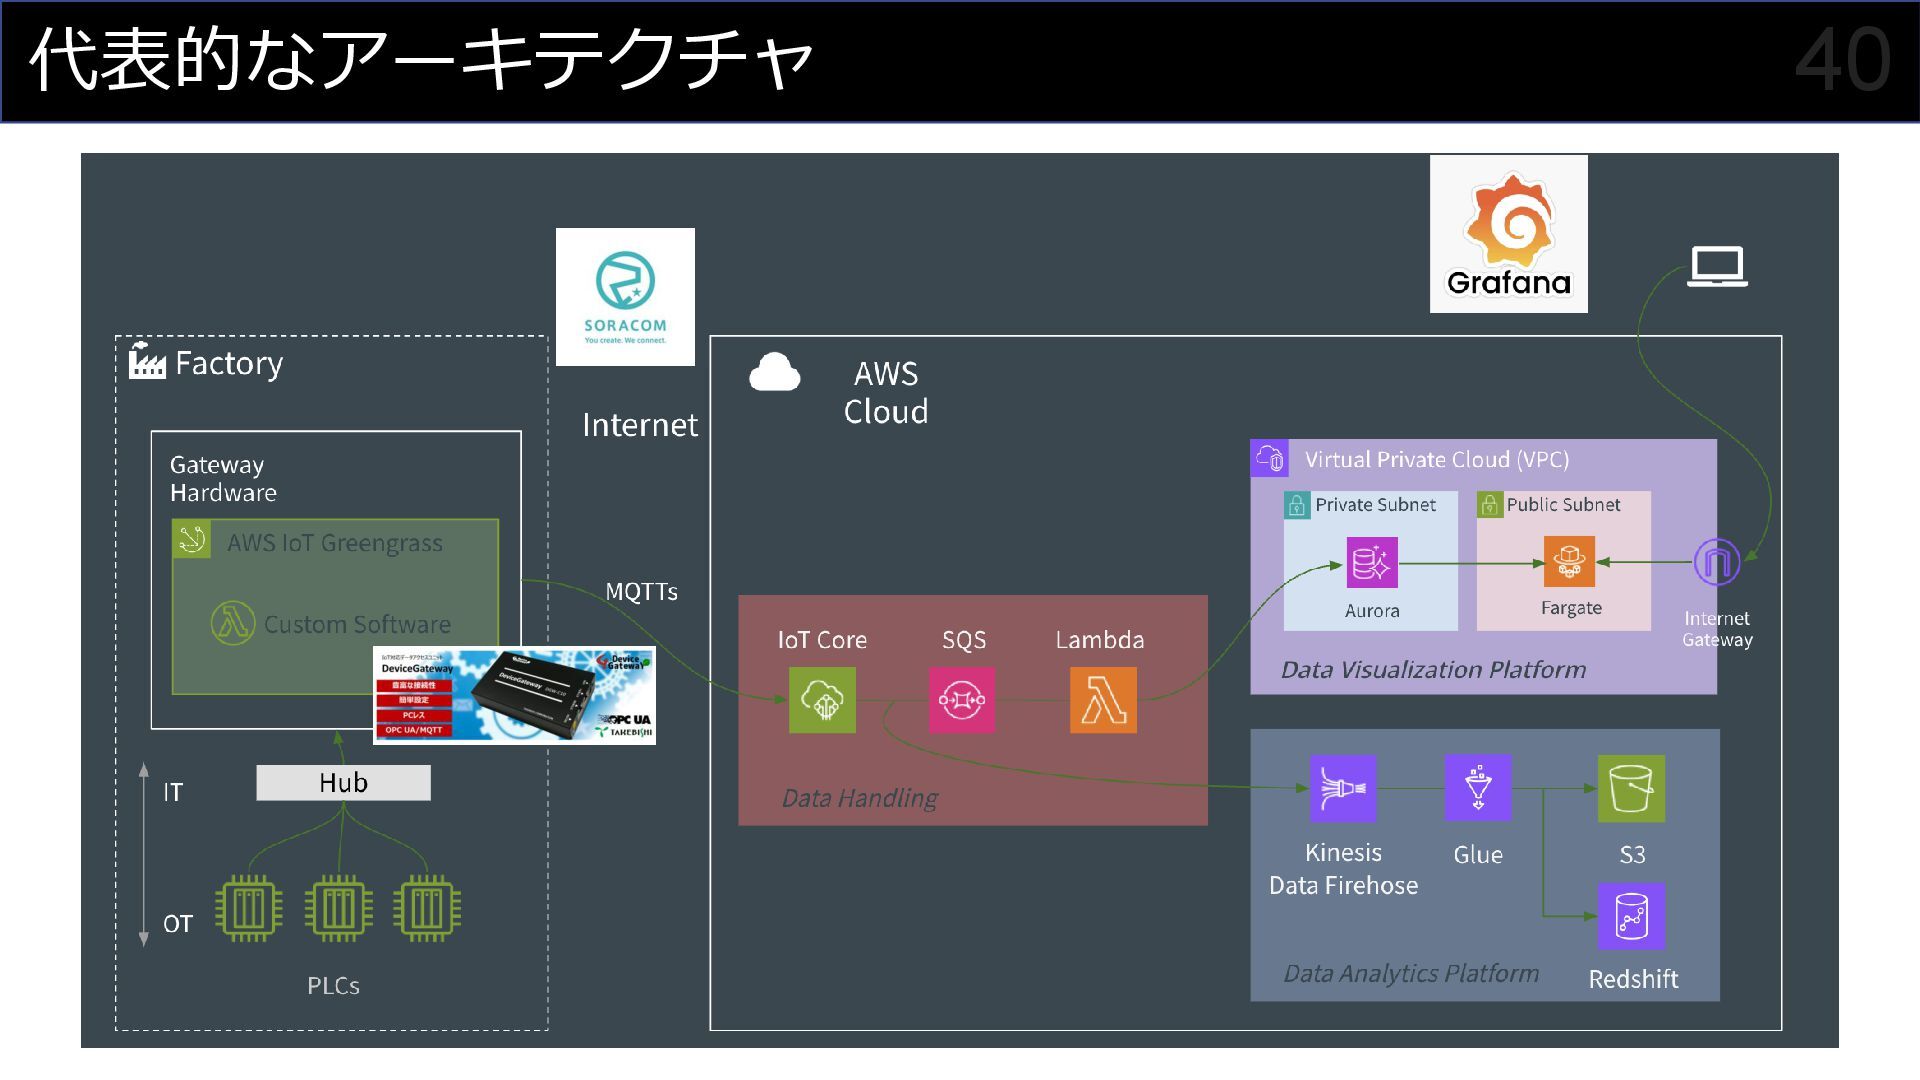Click the AWS Cloud white cloud icon
Image resolution: width=1920 pixels, height=1080 pixels.
[x=775, y=373]
